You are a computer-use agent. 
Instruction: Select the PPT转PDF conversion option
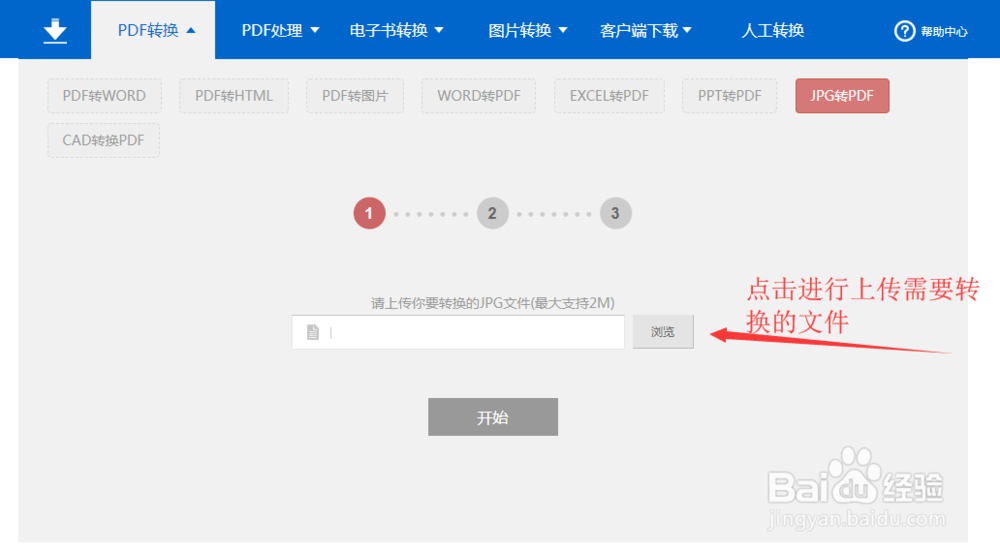coord(730,96)
